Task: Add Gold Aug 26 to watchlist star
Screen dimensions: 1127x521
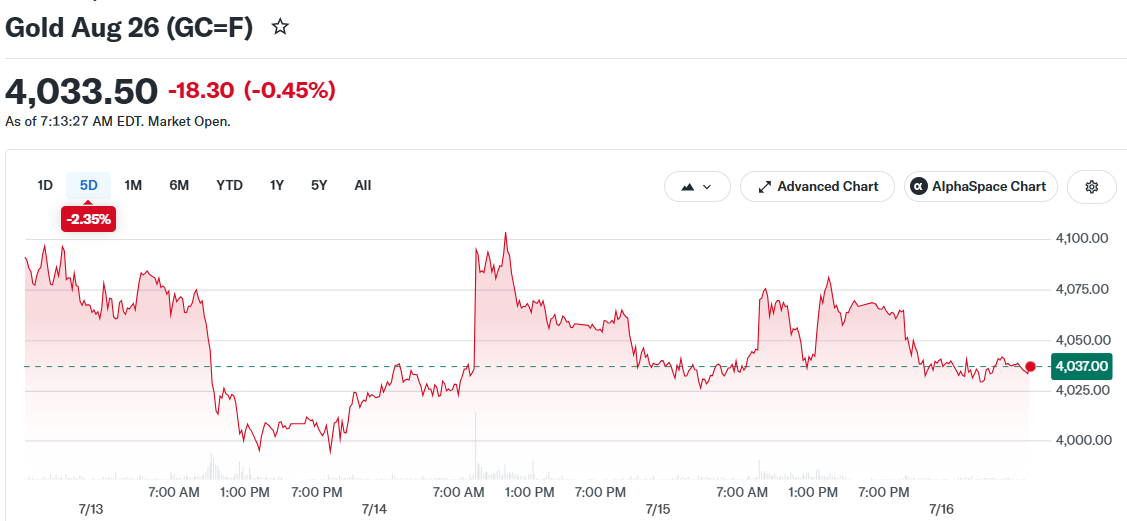Action: pos(280,28)
